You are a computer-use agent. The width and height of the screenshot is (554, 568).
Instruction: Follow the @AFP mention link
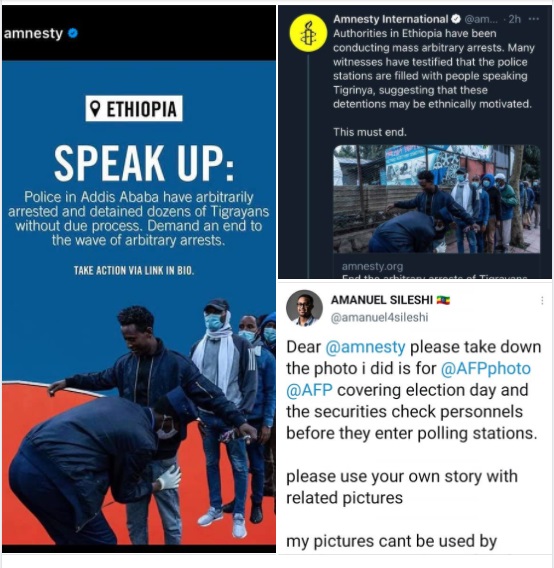coord(309,390)
